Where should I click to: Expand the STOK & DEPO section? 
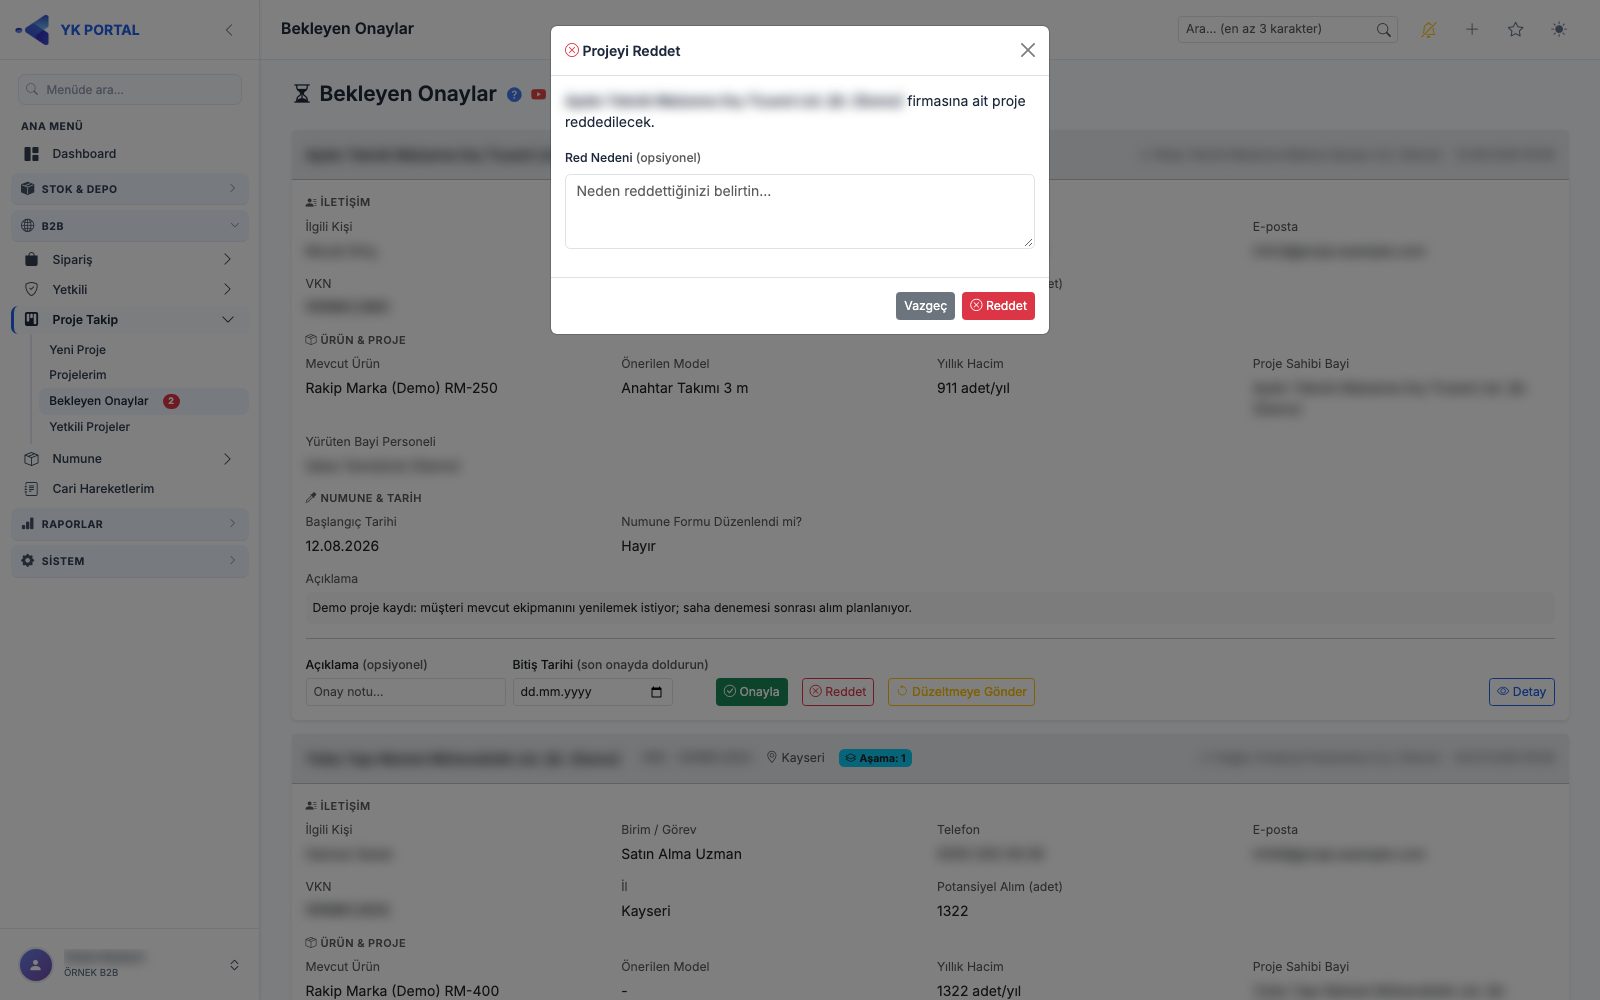coord(130,189)
